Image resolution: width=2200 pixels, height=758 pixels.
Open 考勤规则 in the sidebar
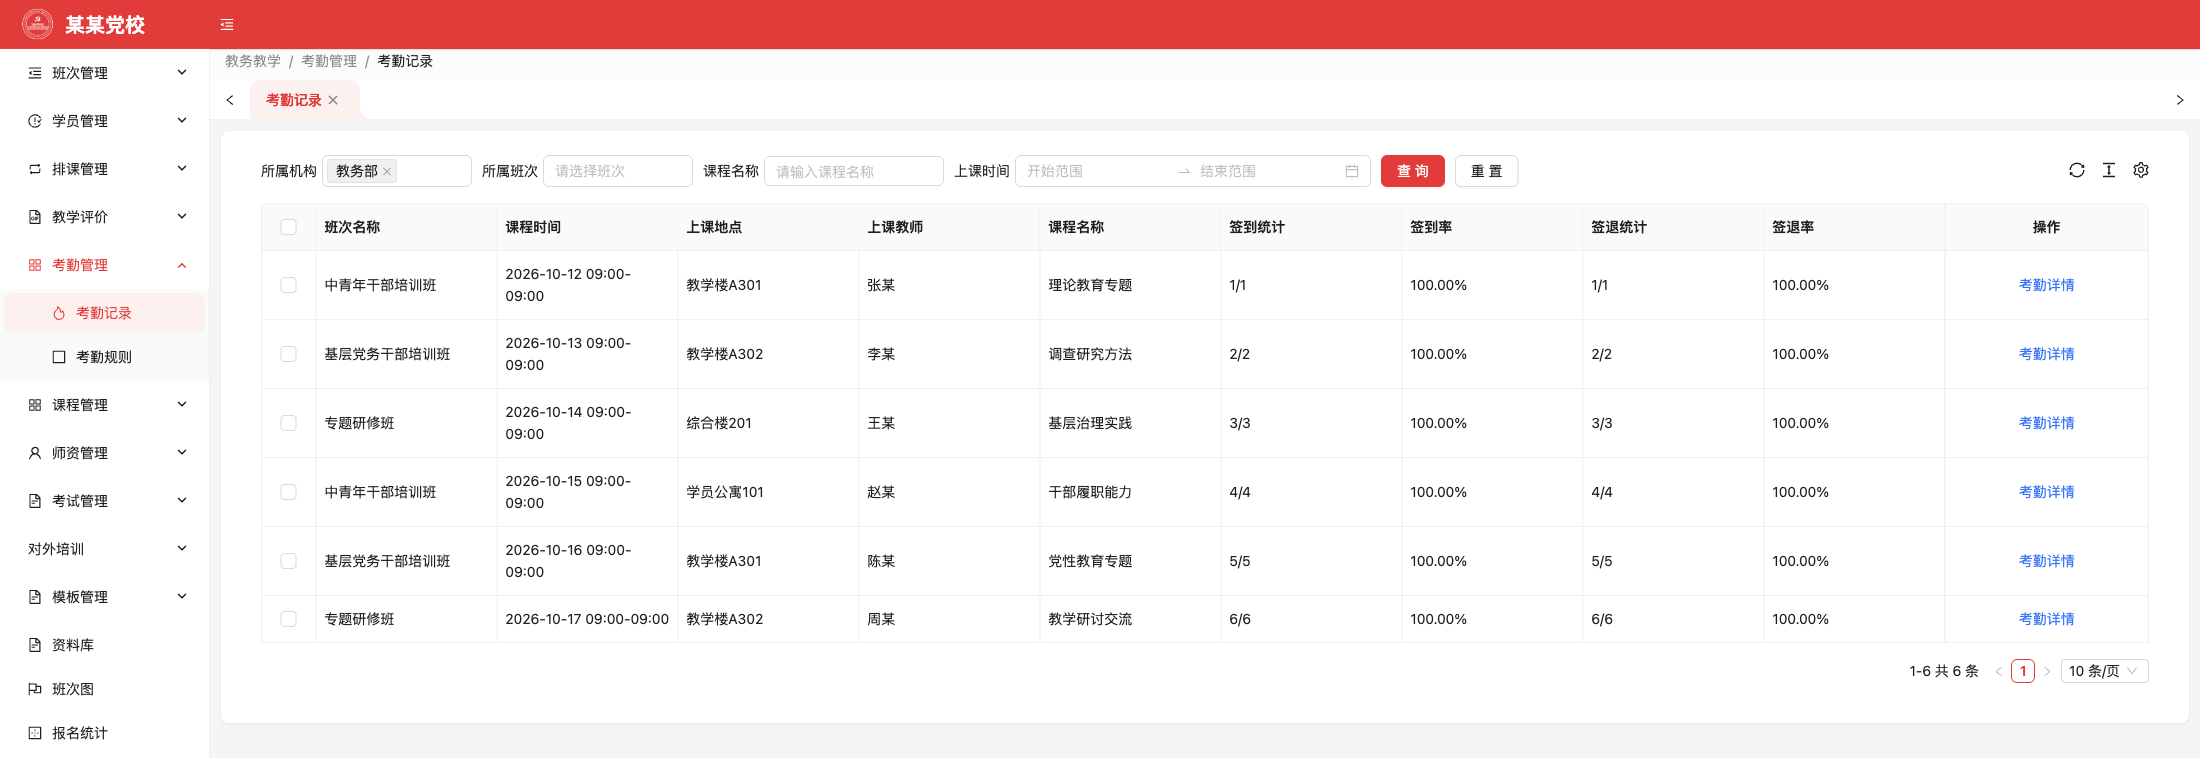tap(105, 357)
